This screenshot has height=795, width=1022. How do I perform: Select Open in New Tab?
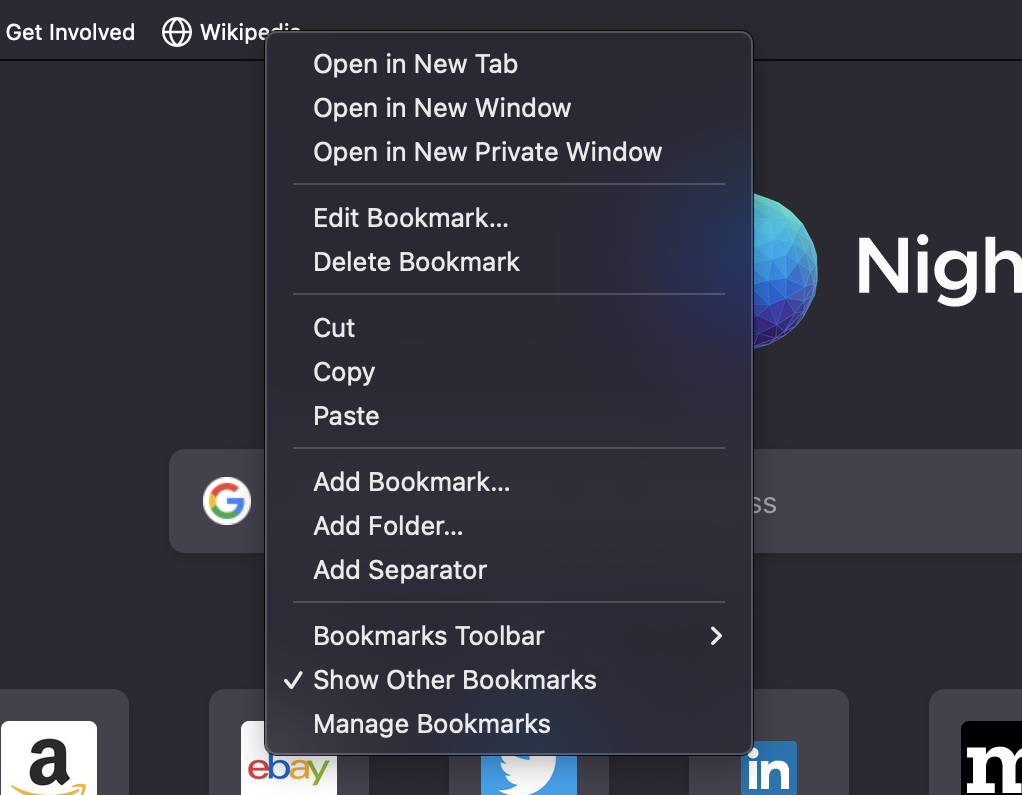click(x=415, y=64)
